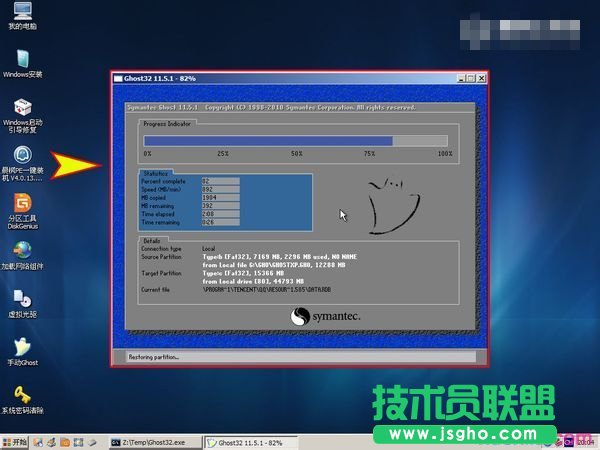Screen dimensions: 600x450
Task: Open the 系统密码清除 key icon
Action: tap(23, 400)
